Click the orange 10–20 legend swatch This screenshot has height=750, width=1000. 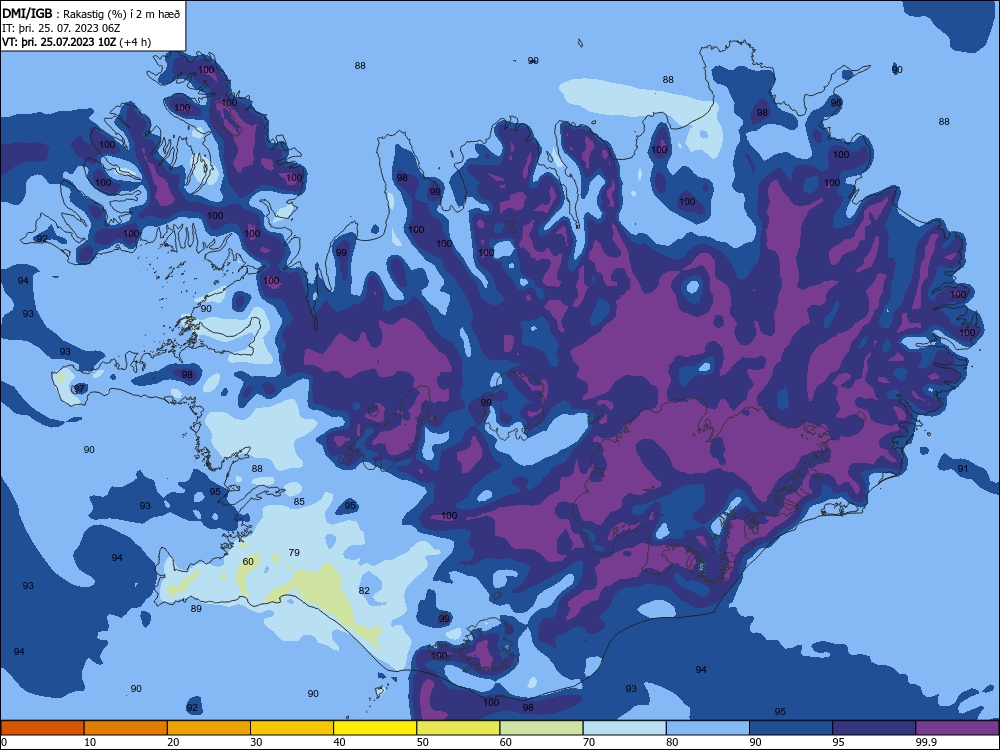click(126, 728)
